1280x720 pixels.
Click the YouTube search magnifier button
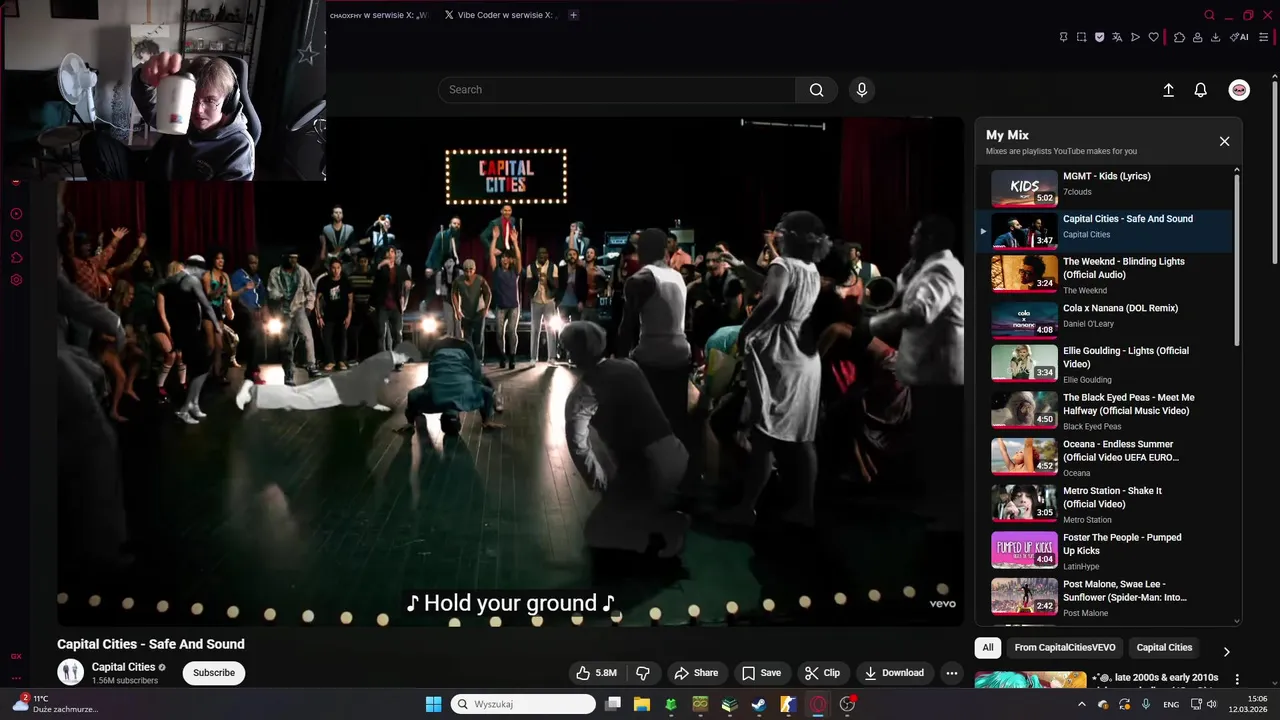pyautogui.click(x=817, y=90)
